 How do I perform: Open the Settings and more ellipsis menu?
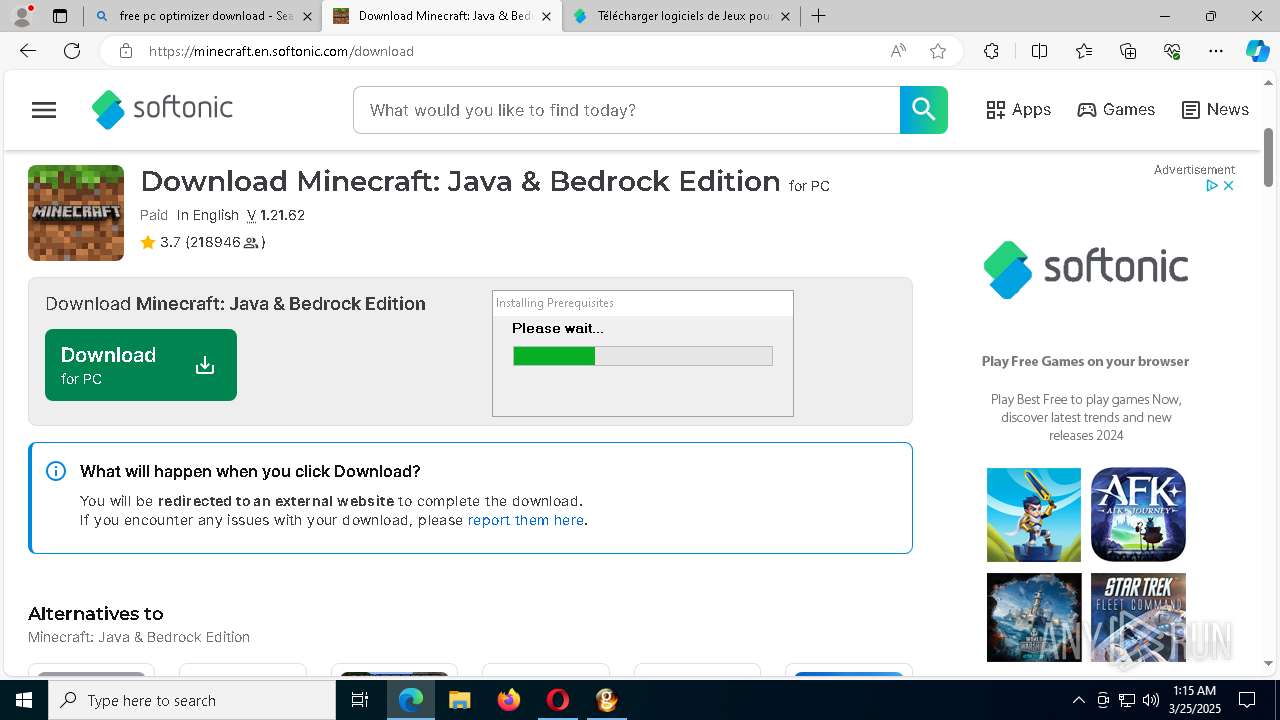(x=1216, y=51)
